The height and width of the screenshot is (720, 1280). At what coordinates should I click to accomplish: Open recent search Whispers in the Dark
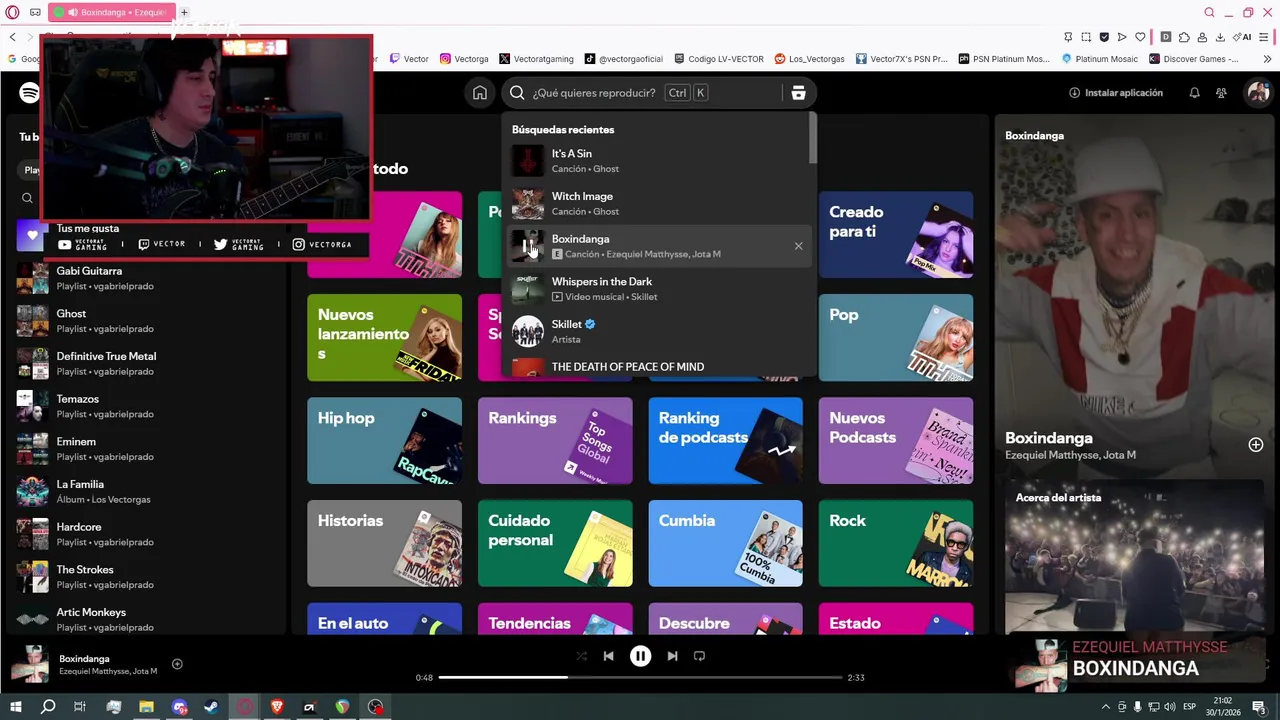pyautogui.click(x=659, y=289)
